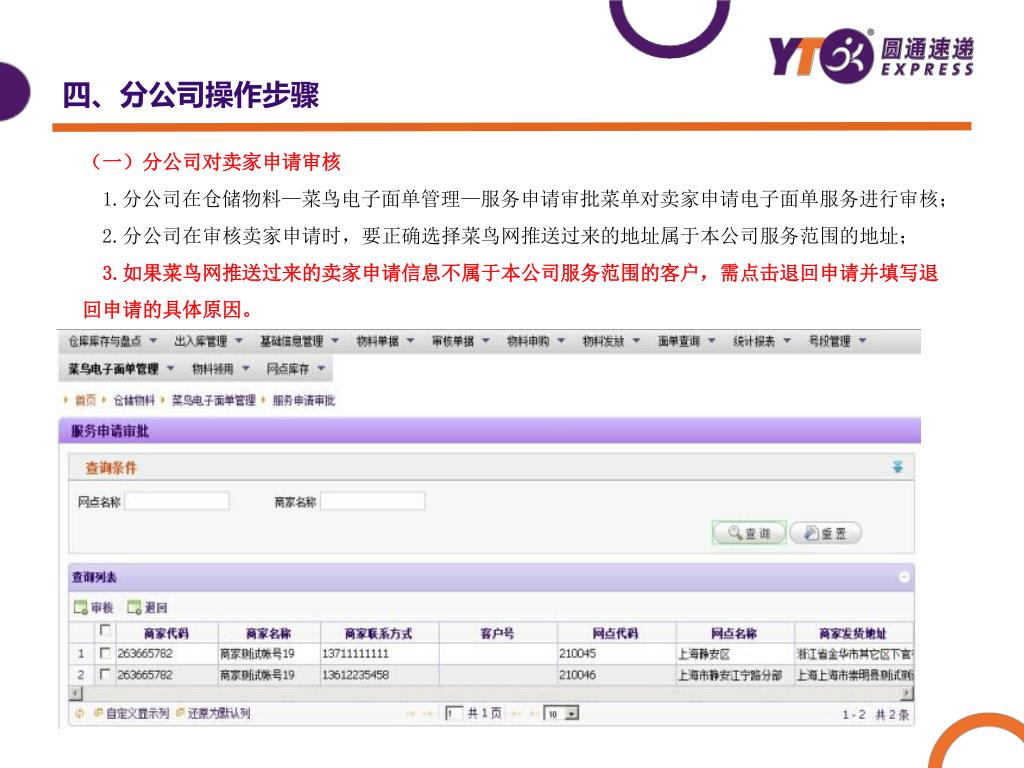Click the 仓储物料 breadcrumb link
The height and width of the screenshot is (768, 1024).
[134, 400]
